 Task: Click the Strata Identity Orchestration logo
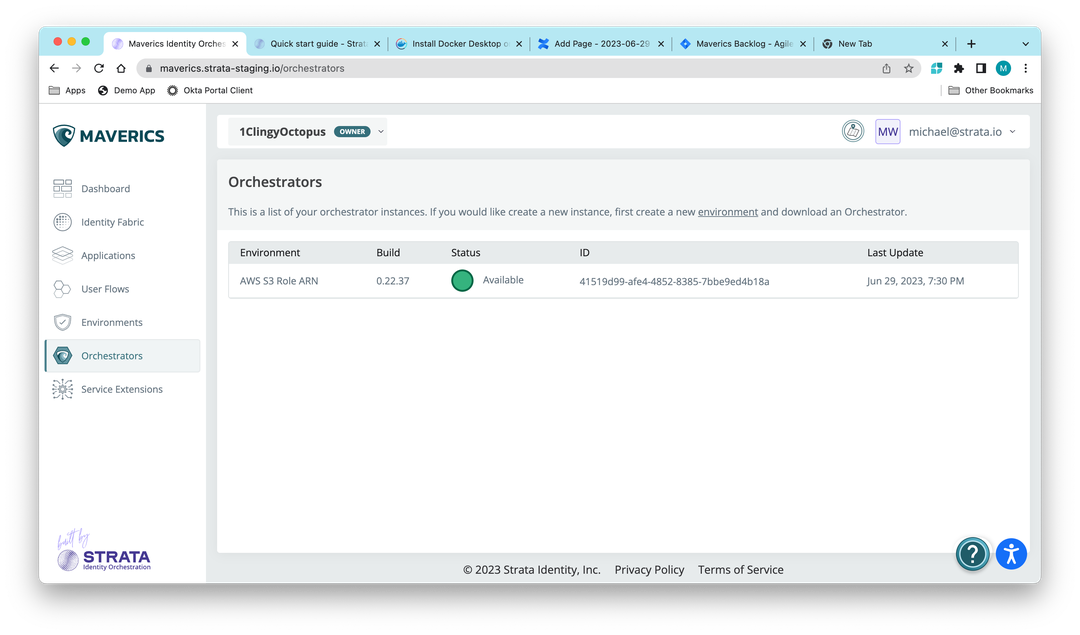coord(104,551)
